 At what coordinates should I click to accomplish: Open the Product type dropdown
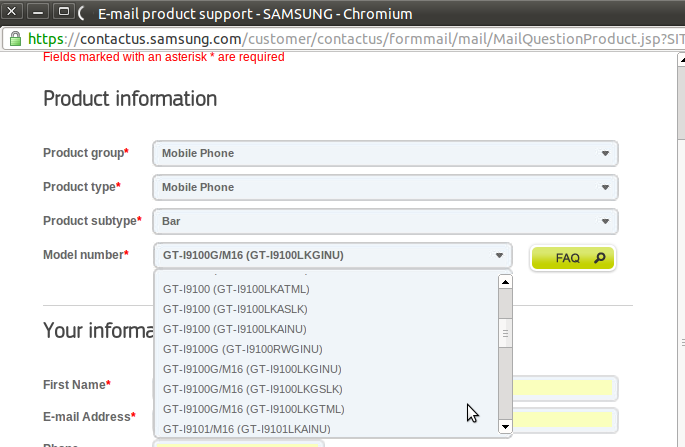coord(385,187)
